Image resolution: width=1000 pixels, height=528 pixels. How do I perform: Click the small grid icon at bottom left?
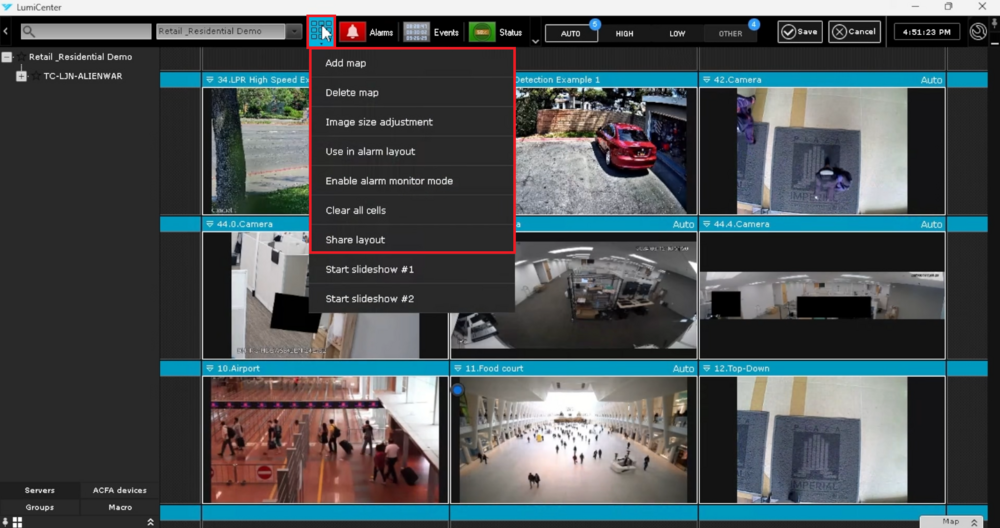[17, 522]
